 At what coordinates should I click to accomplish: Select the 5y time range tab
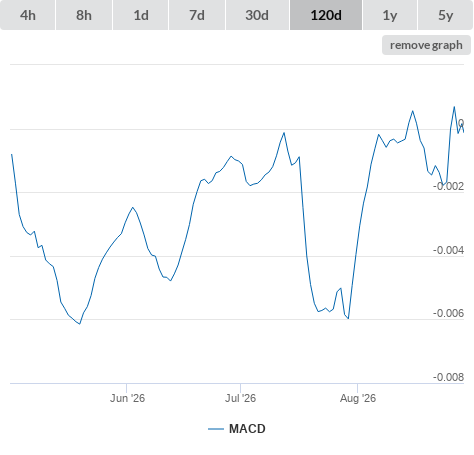point(445,15)
